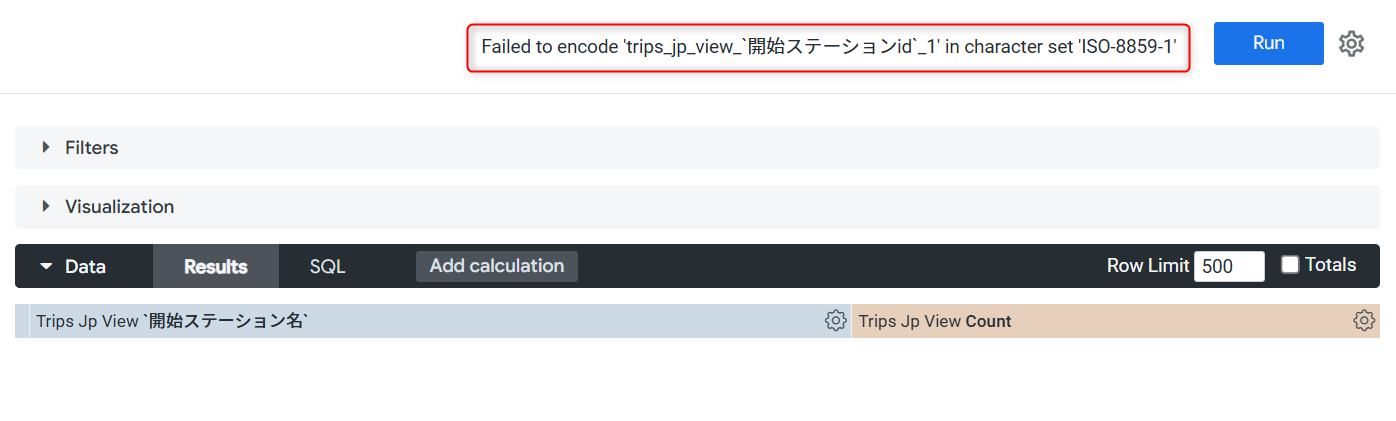Expand Filters using its arrow icon
Viewport: 1396px width, 421px height.
point(46,147)
